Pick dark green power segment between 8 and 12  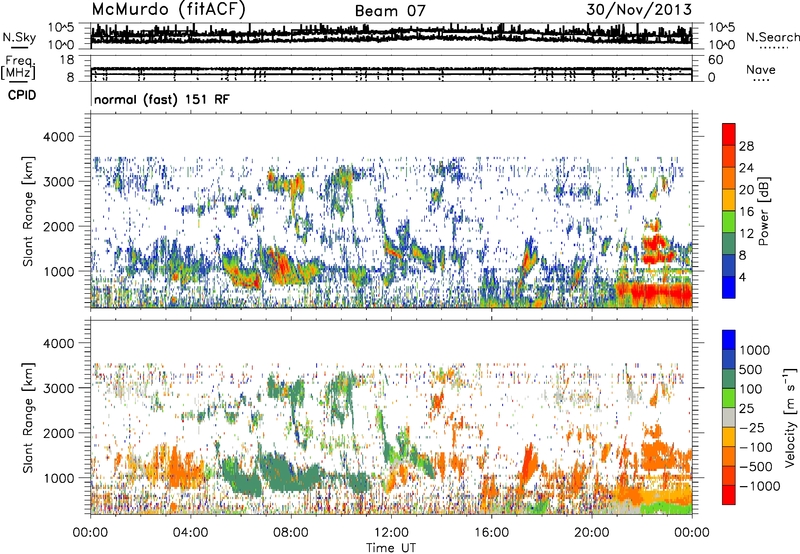pyautogui.click(x=729, y=244)
